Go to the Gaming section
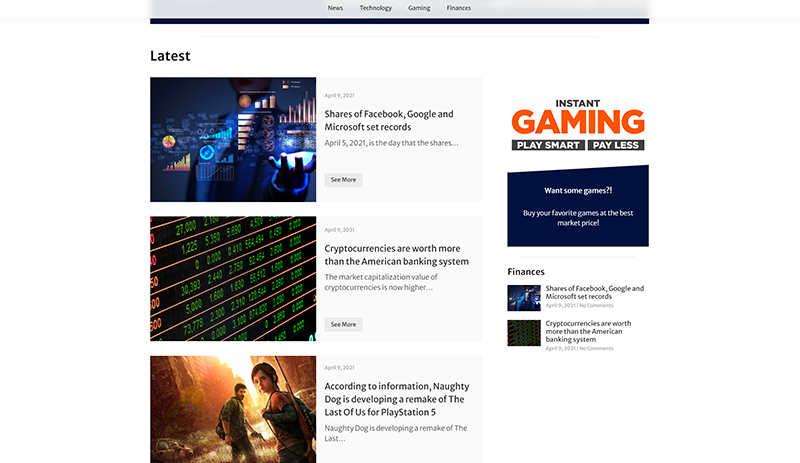The image size is (800, 463). pos(419,8)
